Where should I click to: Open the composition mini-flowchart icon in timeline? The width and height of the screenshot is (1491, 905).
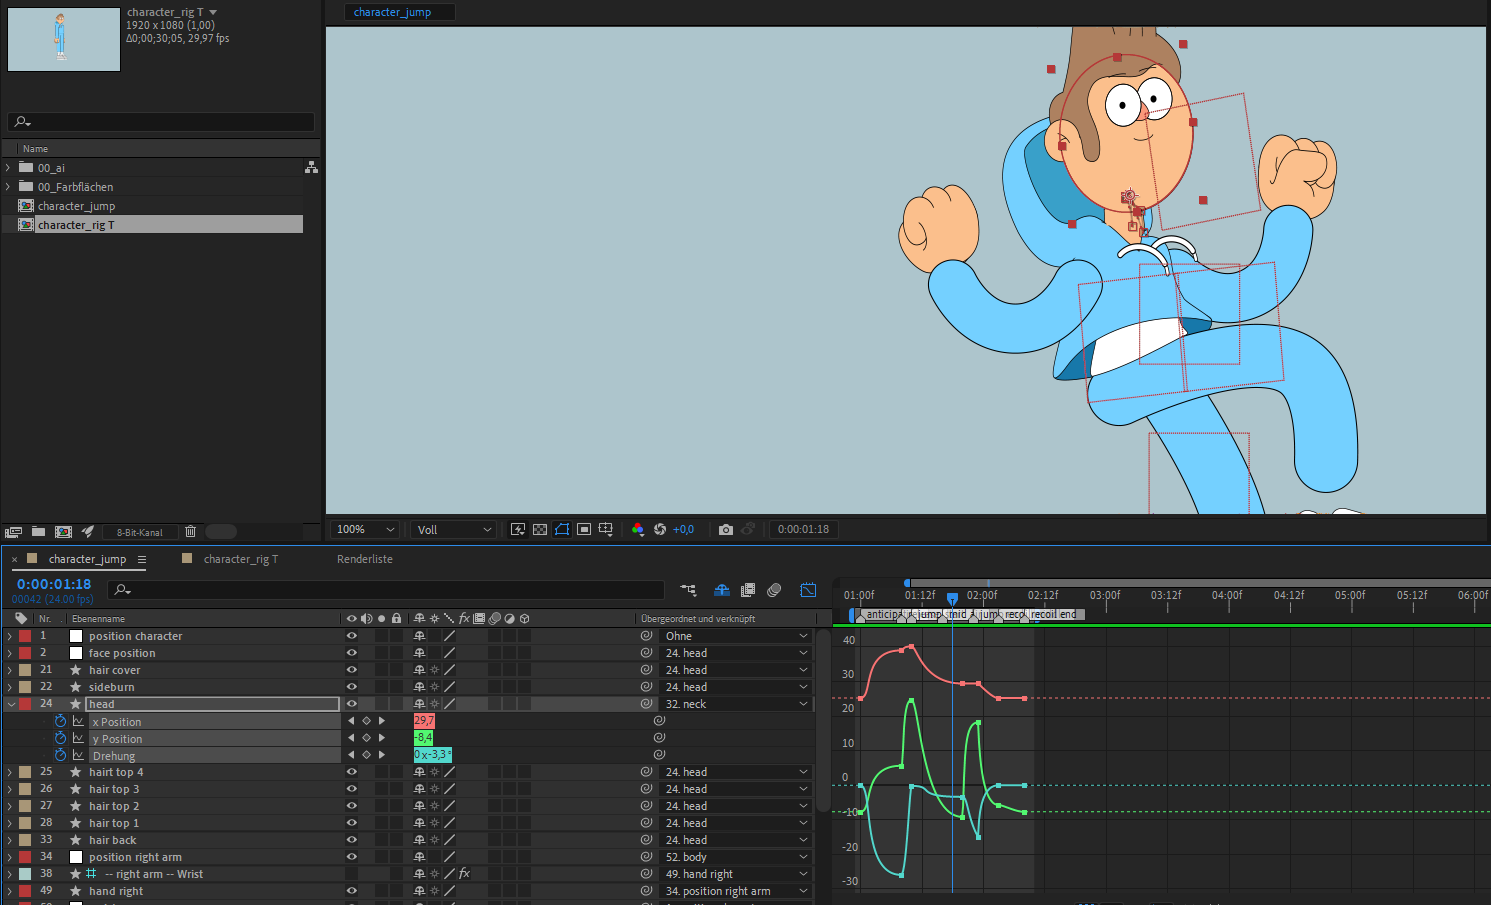click(x=688, y=590)
